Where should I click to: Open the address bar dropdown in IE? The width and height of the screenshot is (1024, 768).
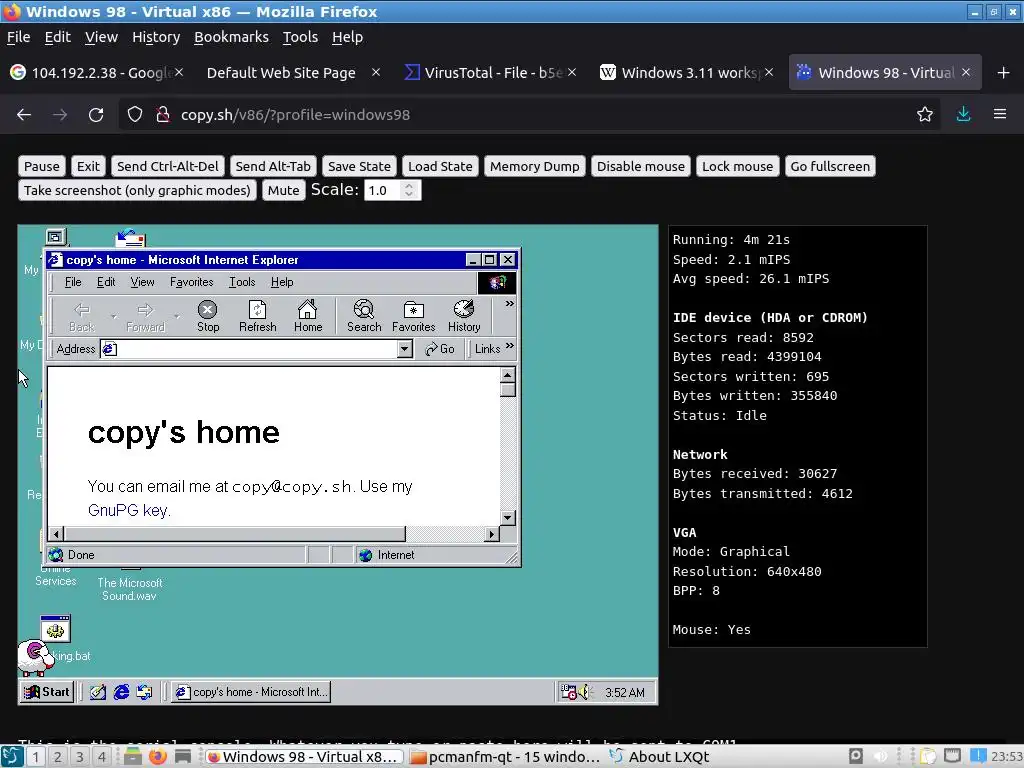point(405,349)
